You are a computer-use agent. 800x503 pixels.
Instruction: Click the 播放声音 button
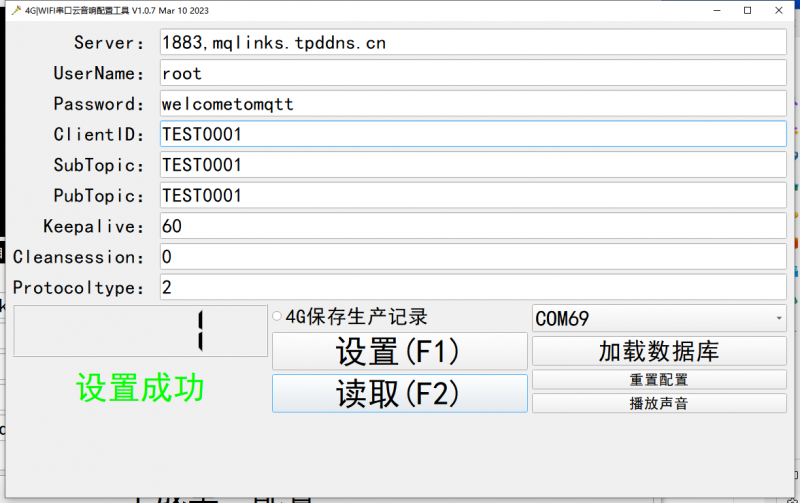pos(659,403)
